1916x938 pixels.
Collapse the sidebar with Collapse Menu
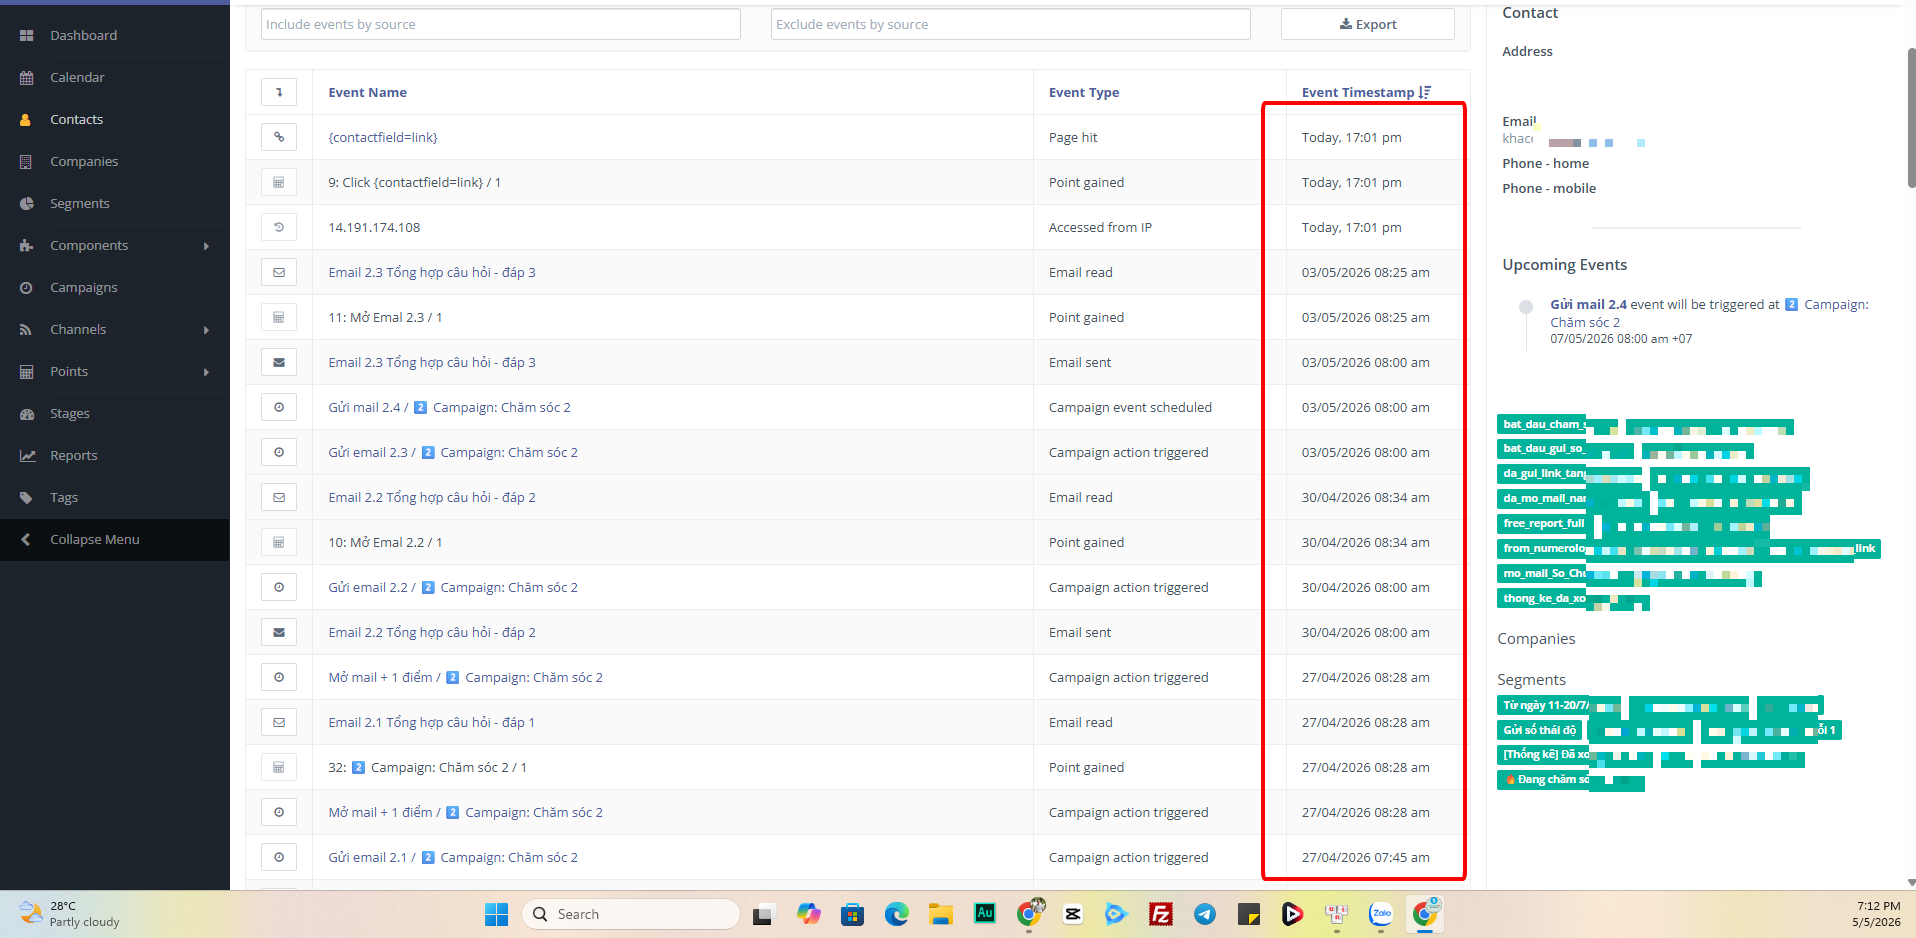pos(115,539)
